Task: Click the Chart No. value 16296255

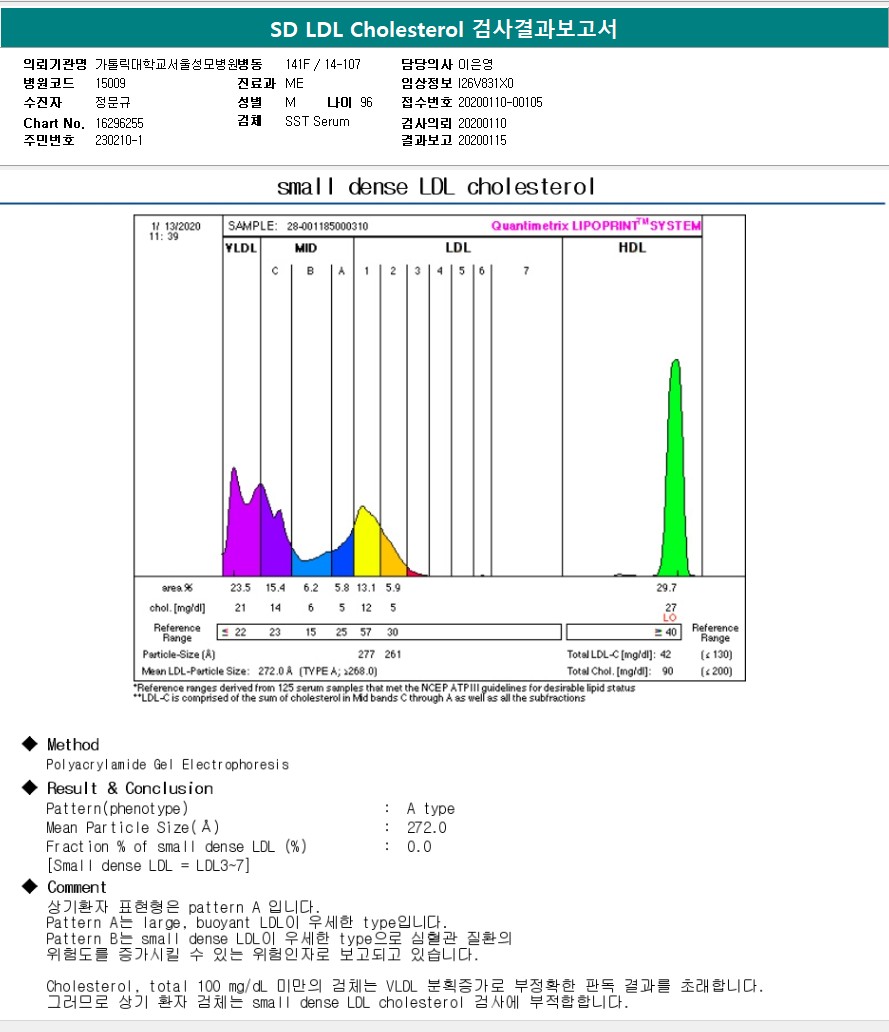Action: click(x=119, y=122)
